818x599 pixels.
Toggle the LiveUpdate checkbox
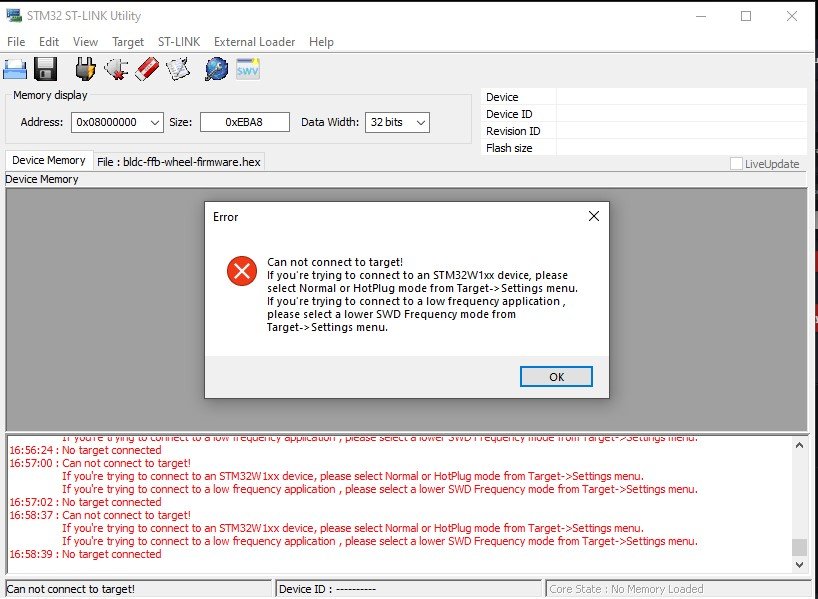[x=736, y=164]
